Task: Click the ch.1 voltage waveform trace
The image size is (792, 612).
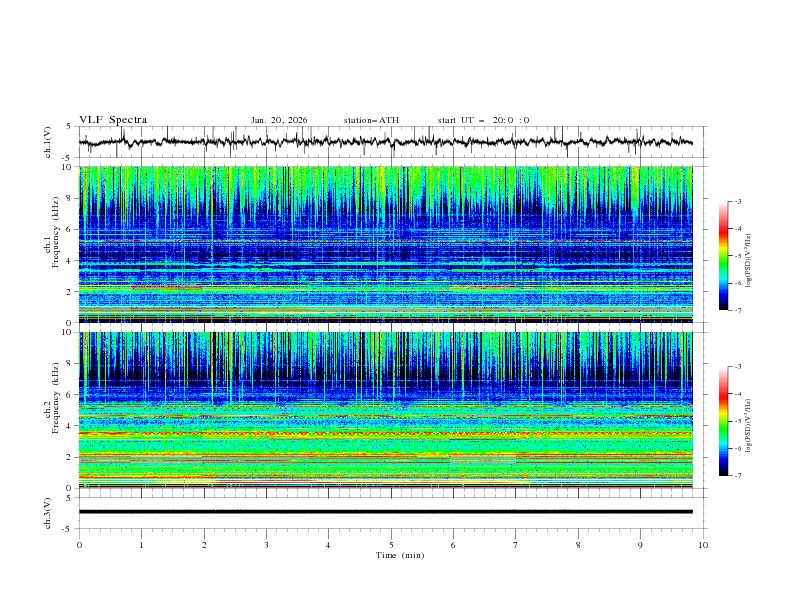Action: [x=385, y=142]
